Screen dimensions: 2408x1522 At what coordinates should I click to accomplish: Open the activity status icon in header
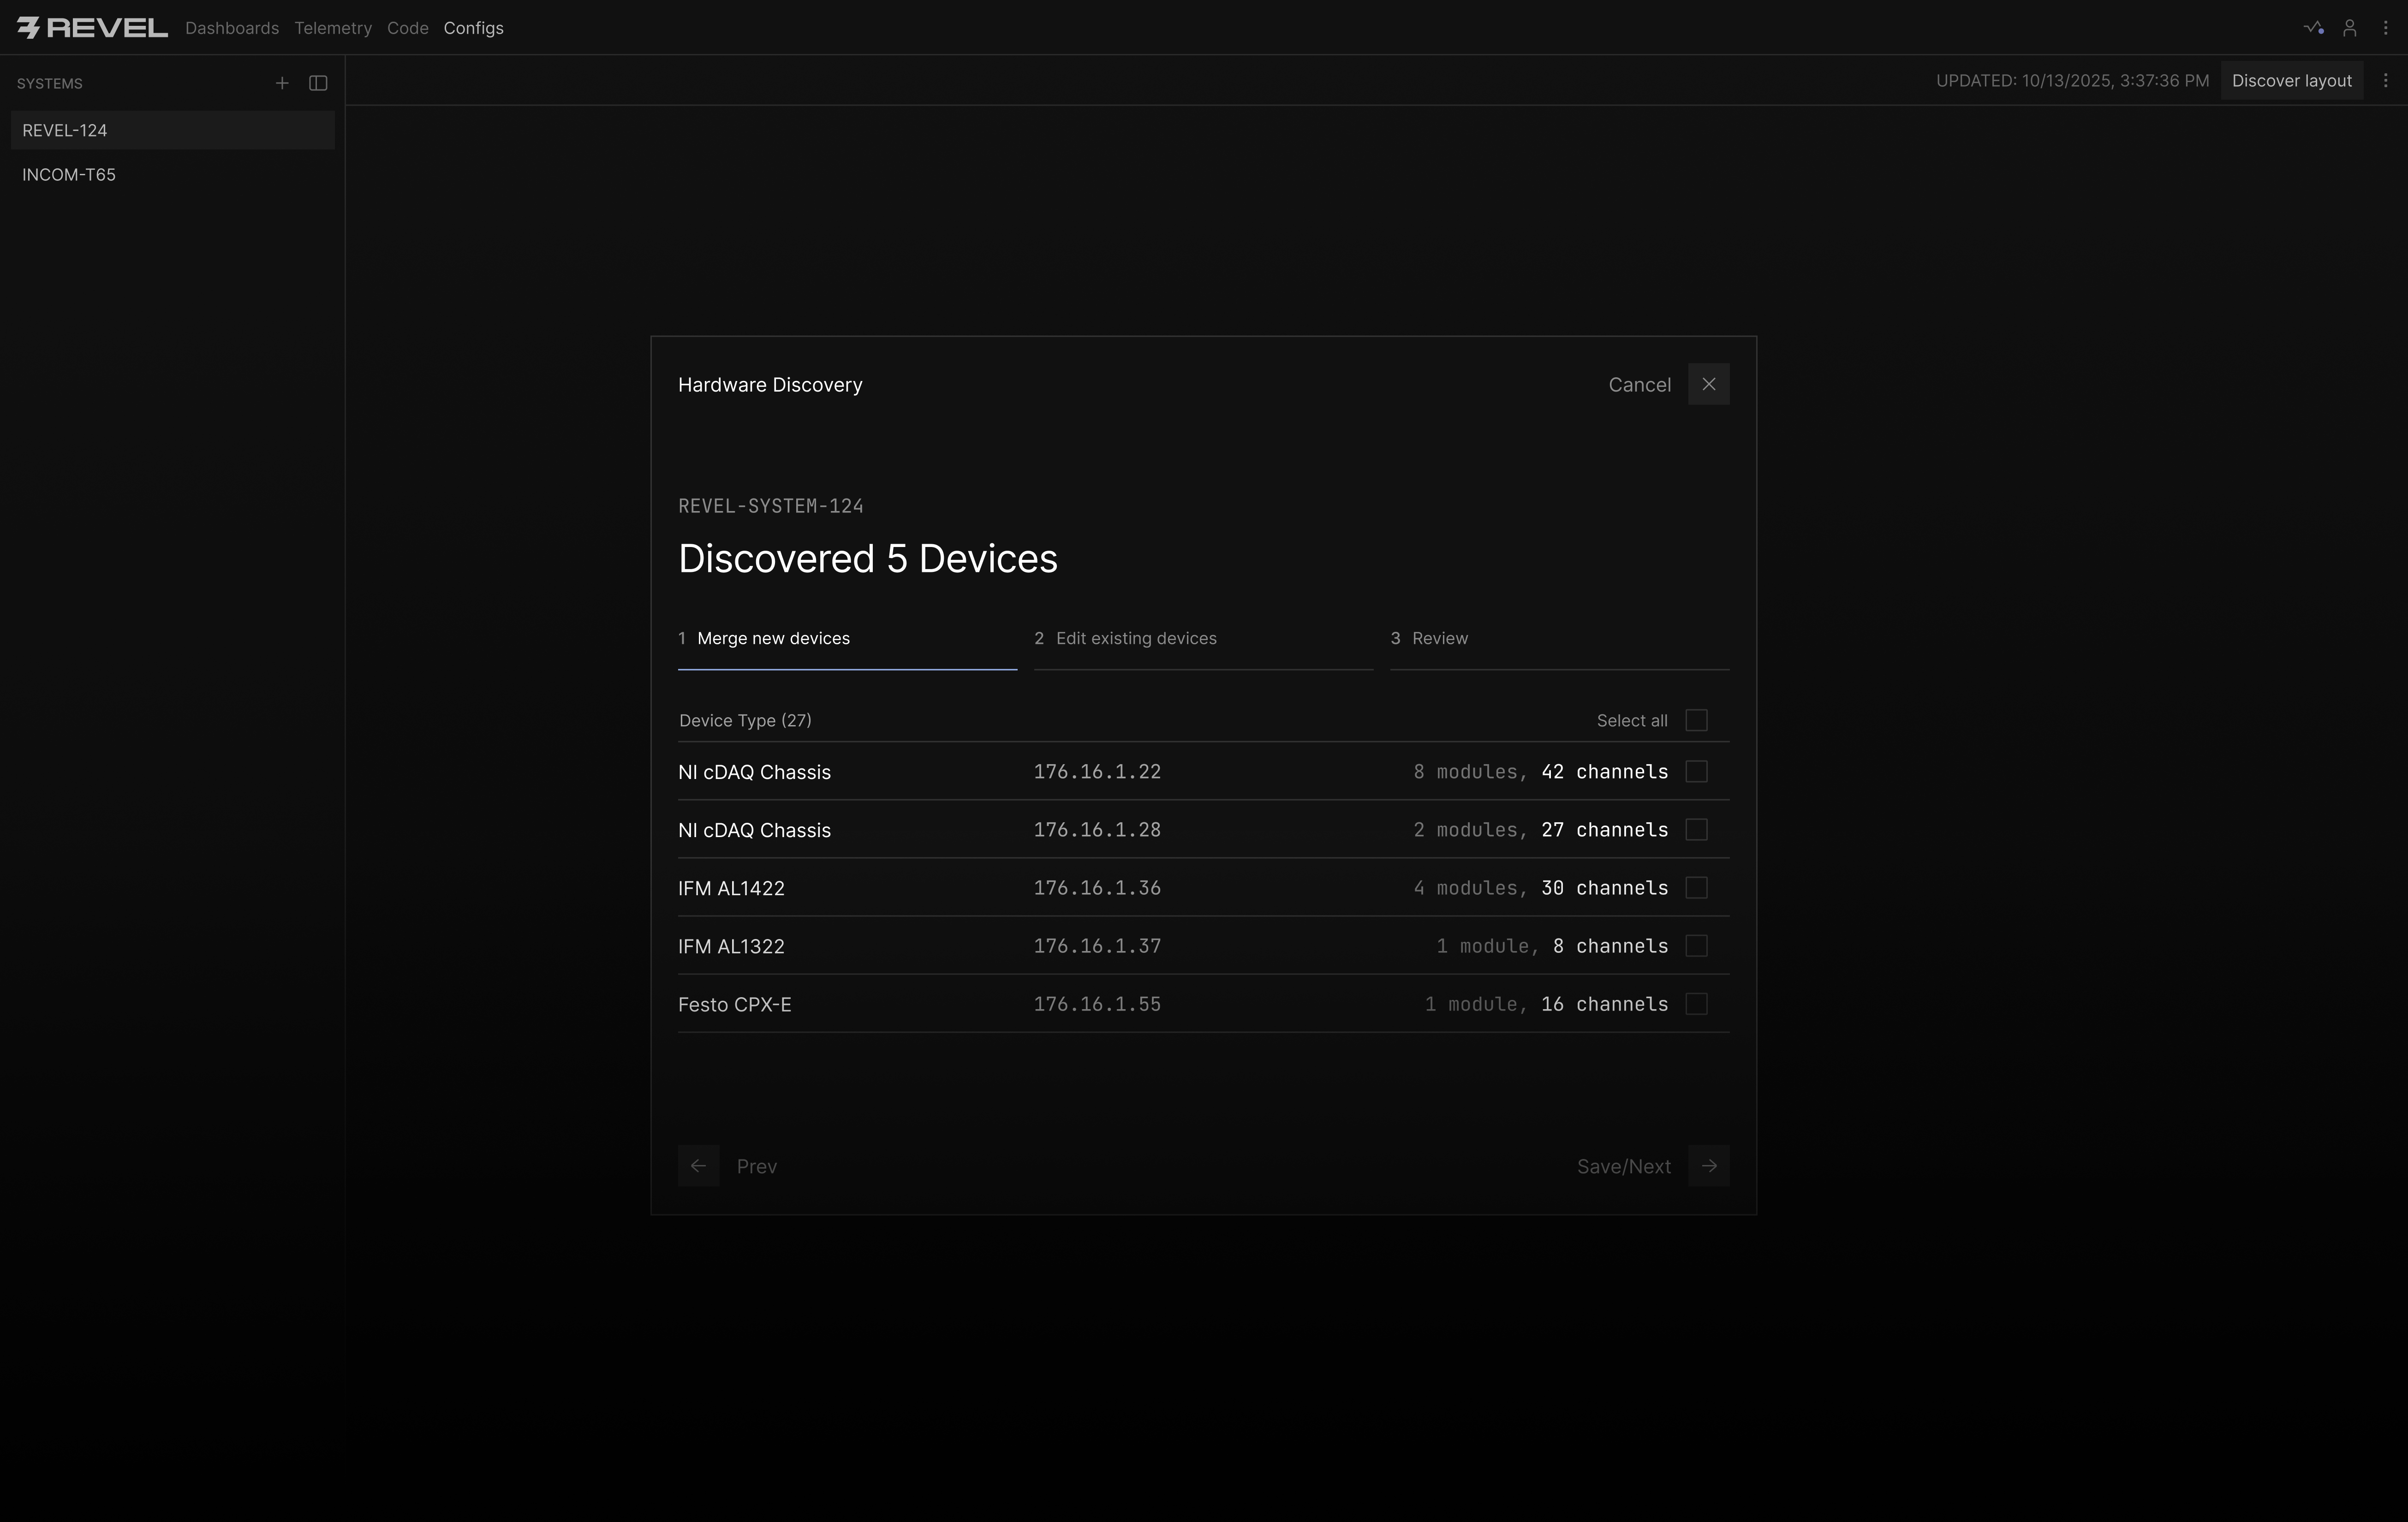2313,28
